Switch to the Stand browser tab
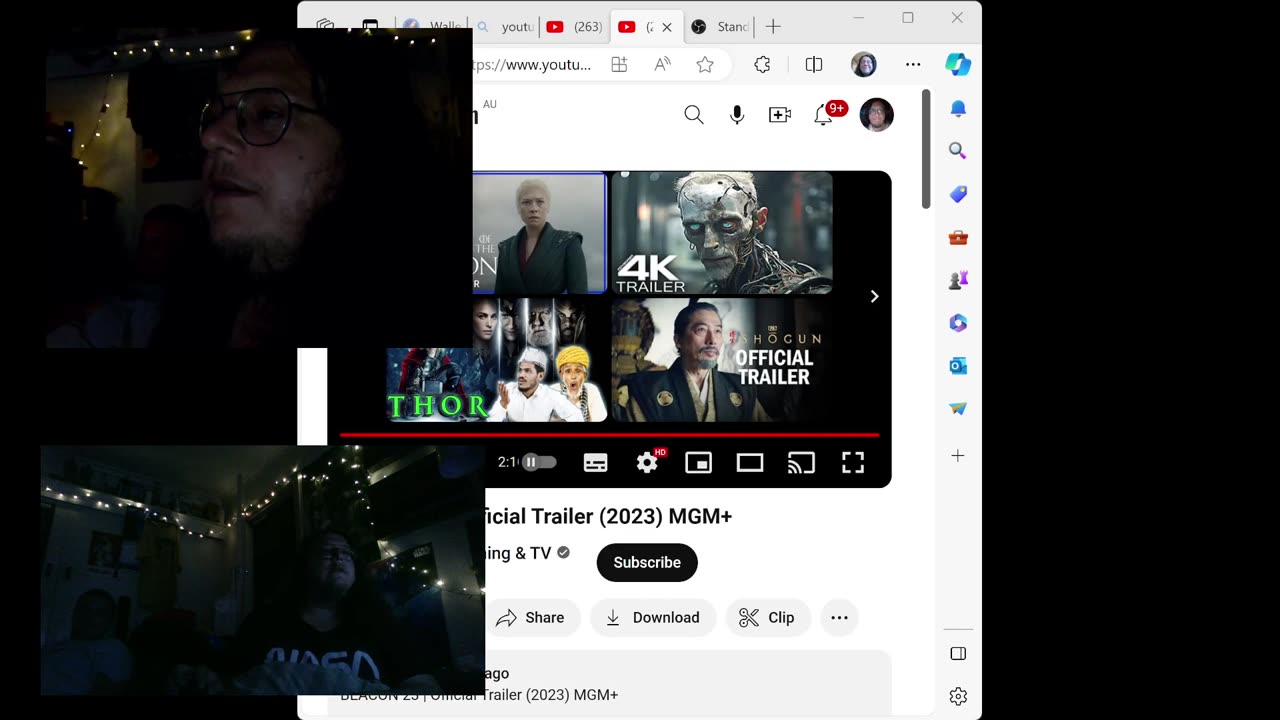 [x=720, y=27]
